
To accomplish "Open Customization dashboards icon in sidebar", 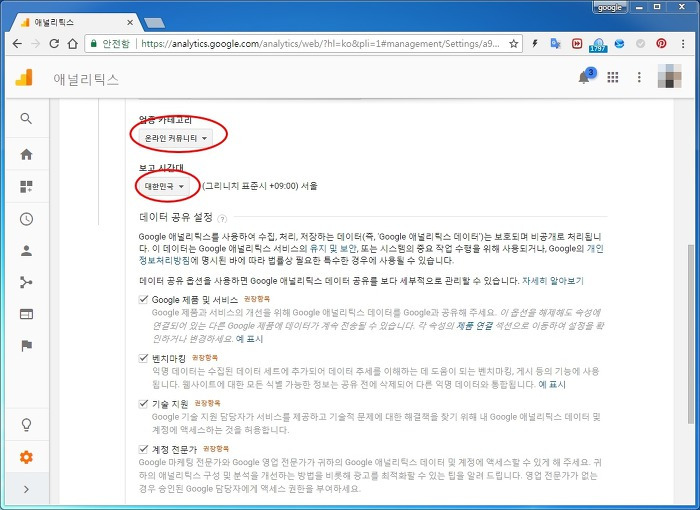I will pyautogui.click(x=26, y=187).
